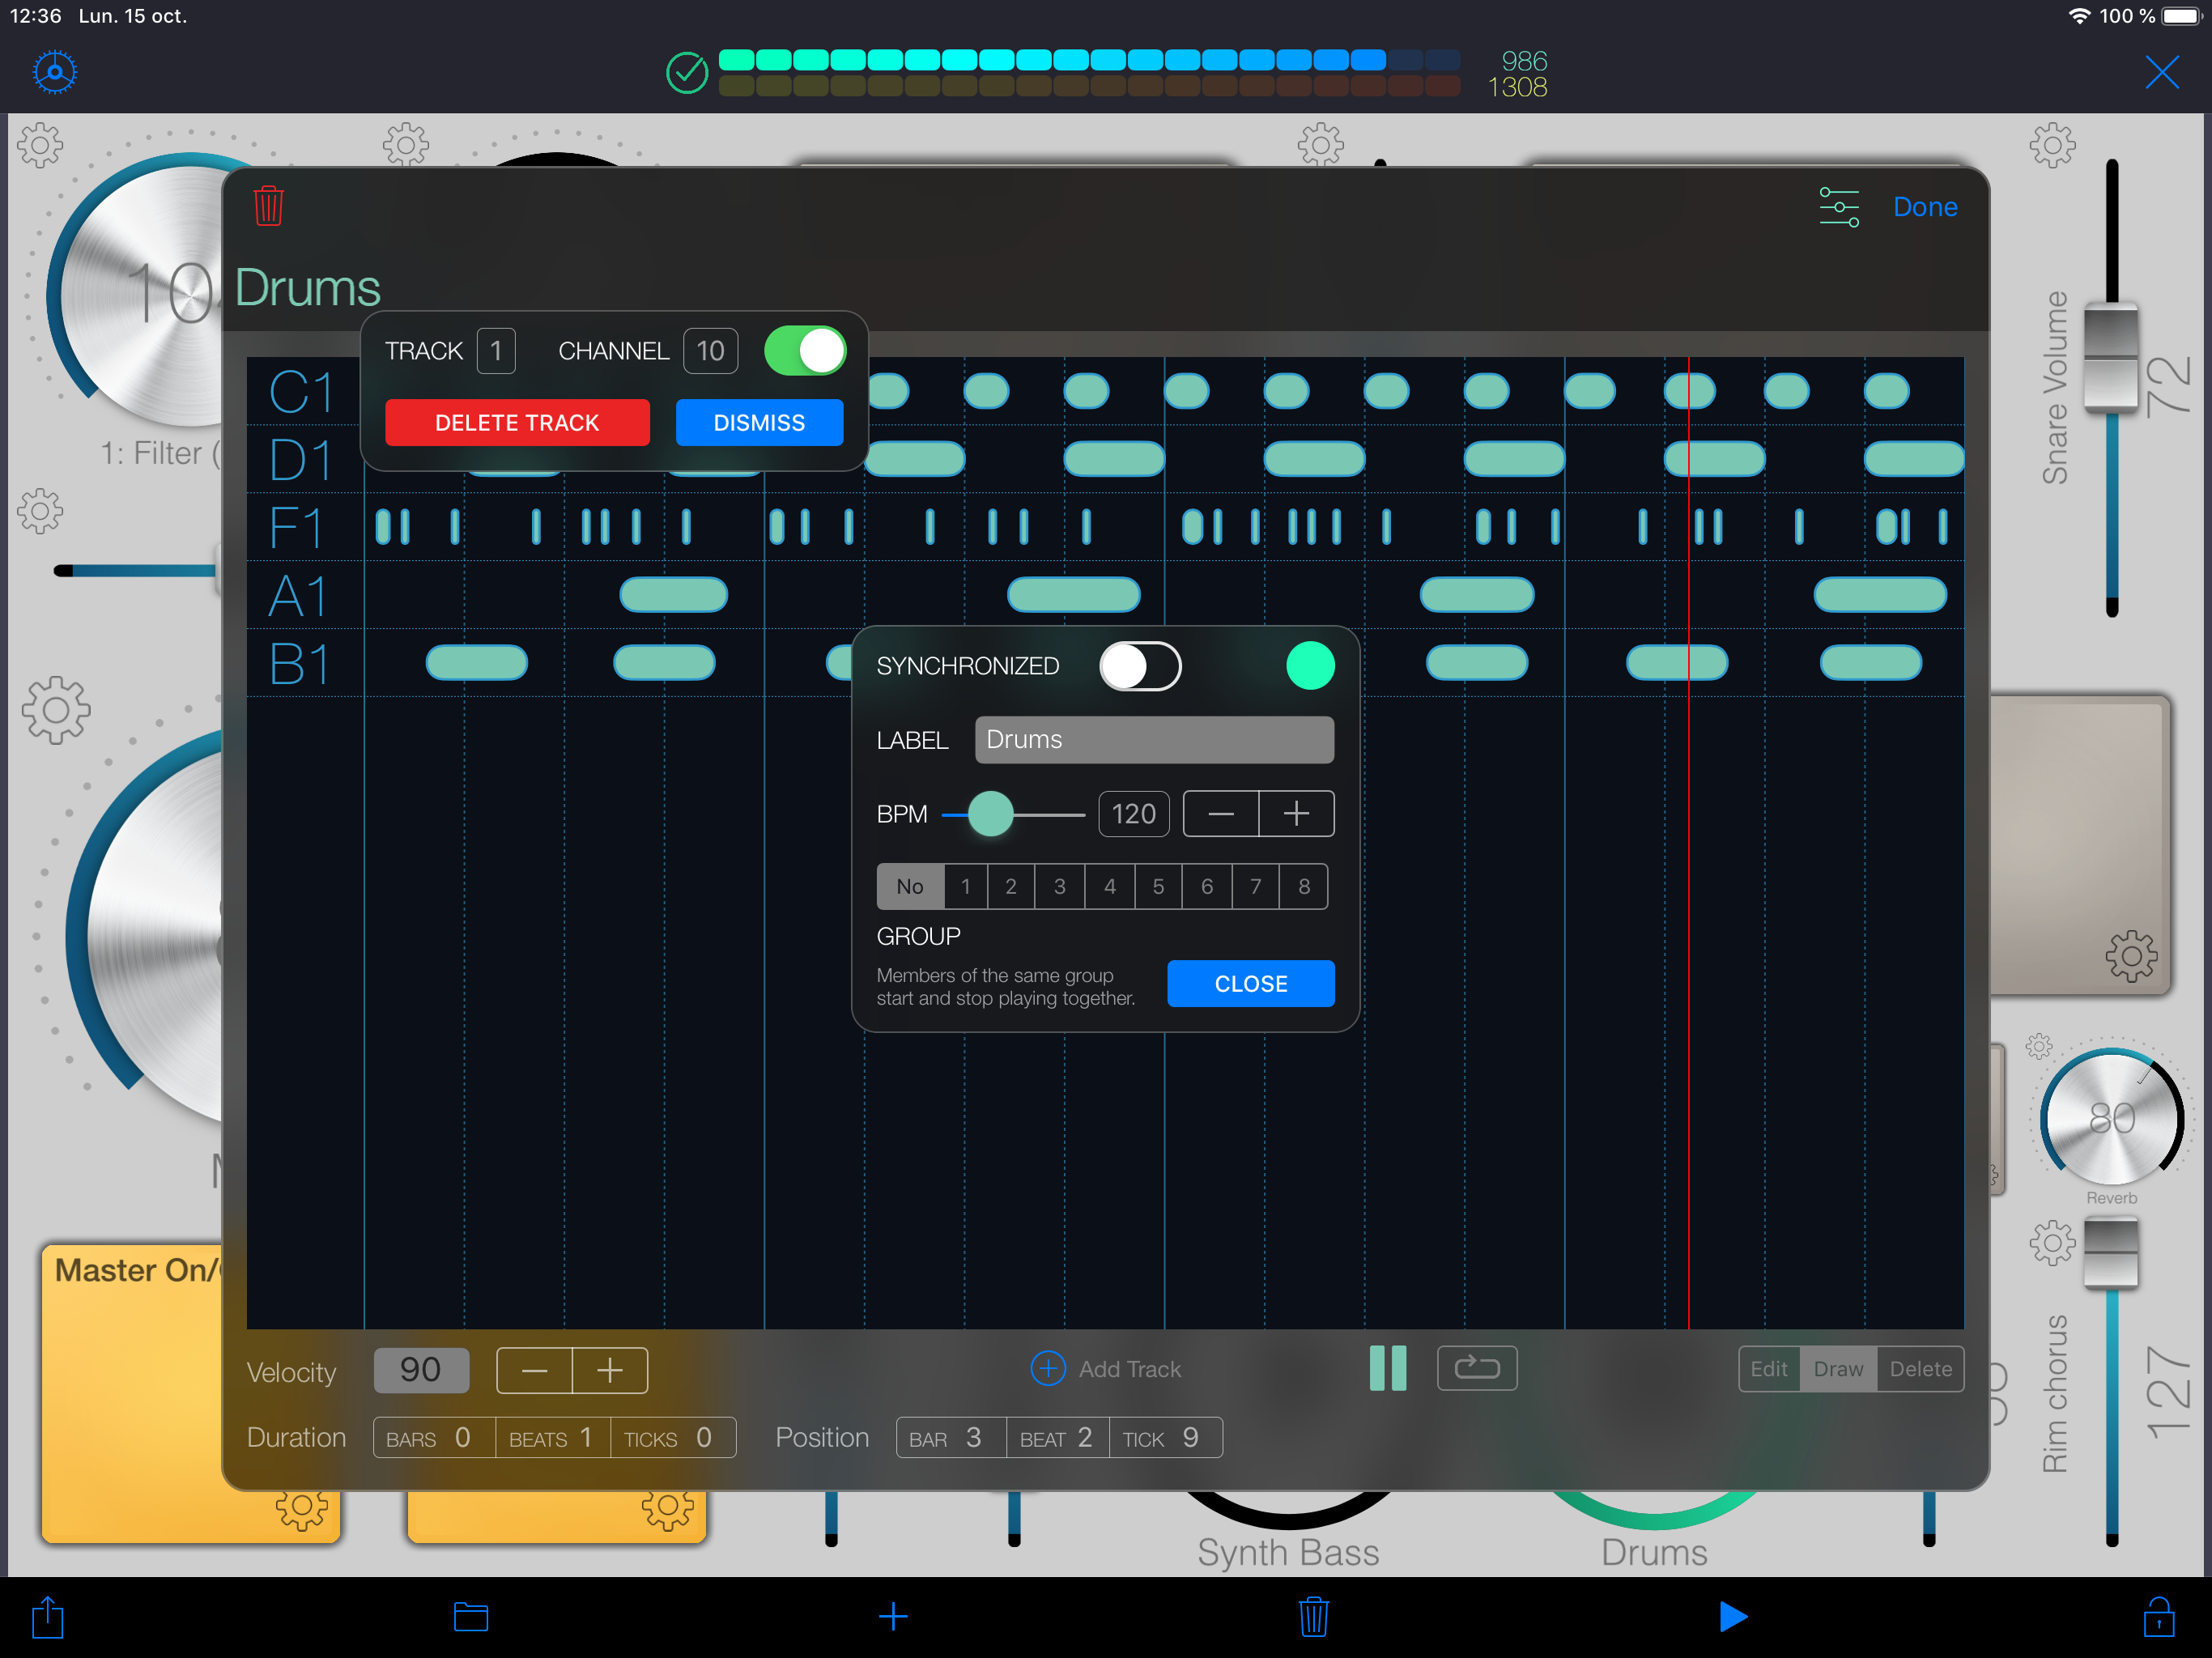This screenshot has height=1658, width=2212.
Task: Open the sequencer settings sliders icon
Action: (1838, 207)
